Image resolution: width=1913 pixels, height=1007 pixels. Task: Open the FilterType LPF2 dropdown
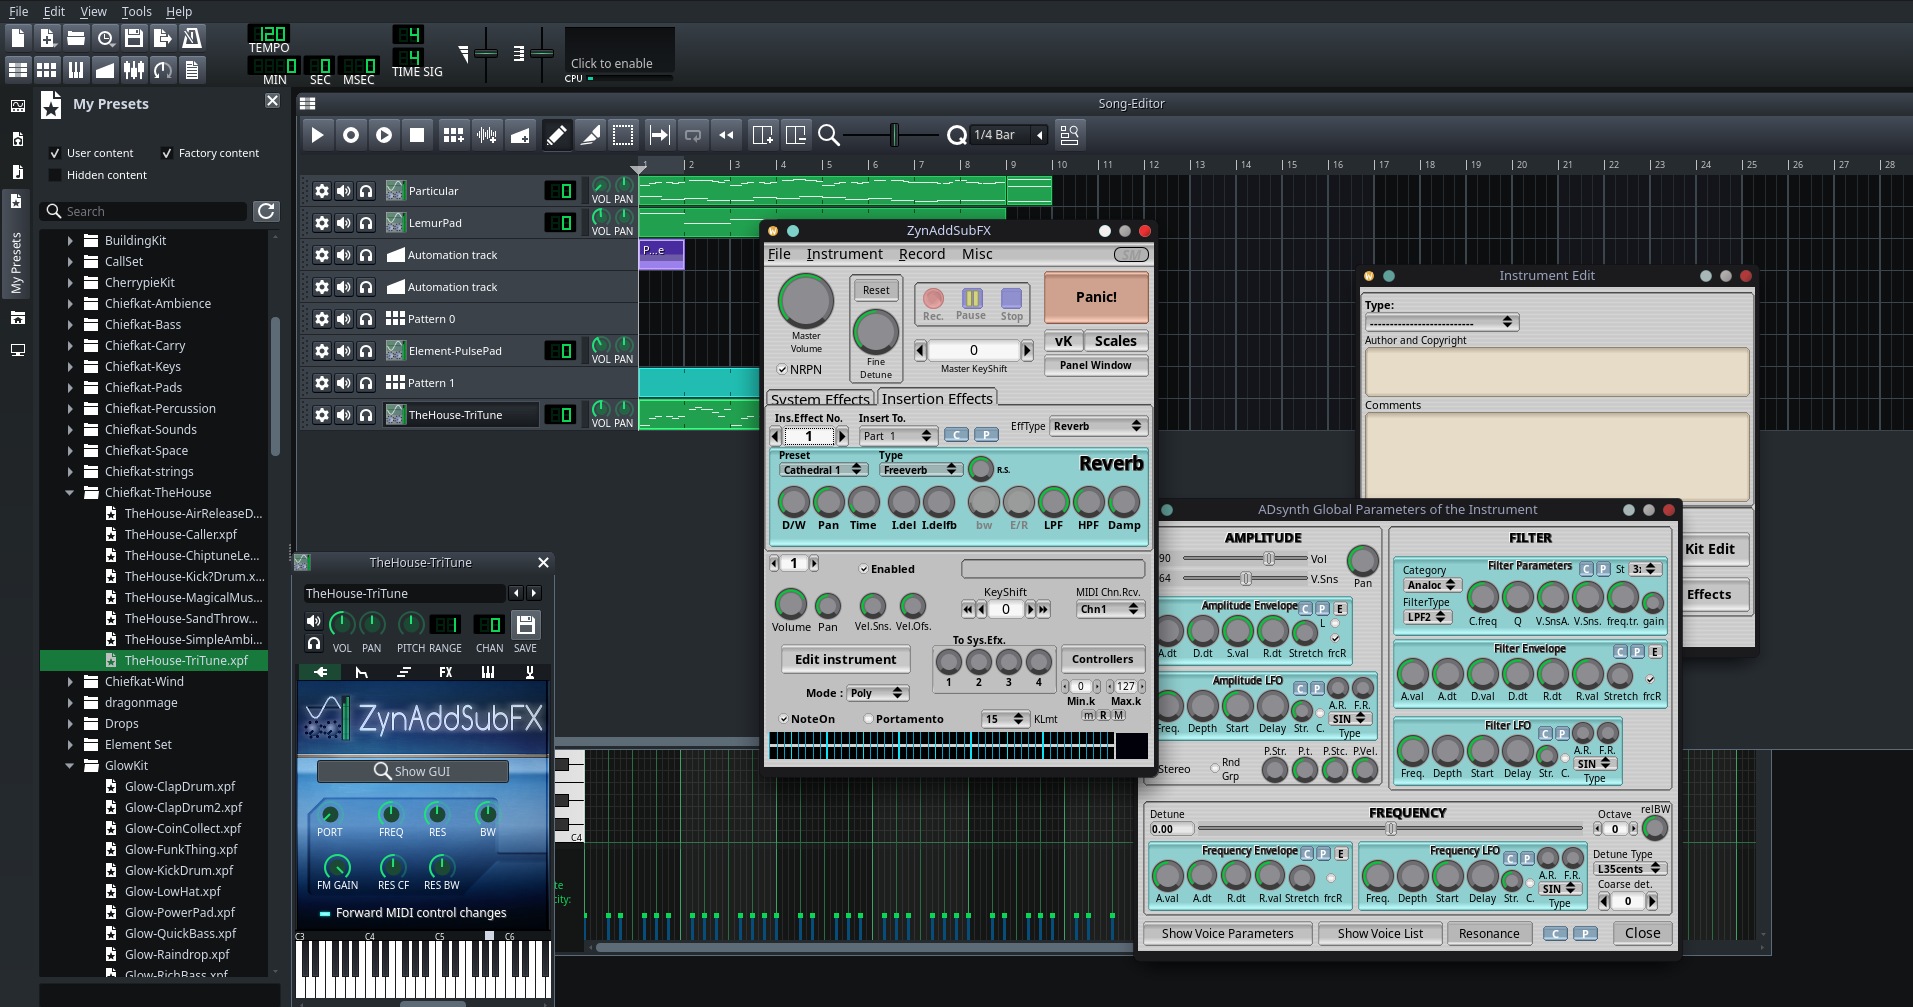tap(1427, 617)
